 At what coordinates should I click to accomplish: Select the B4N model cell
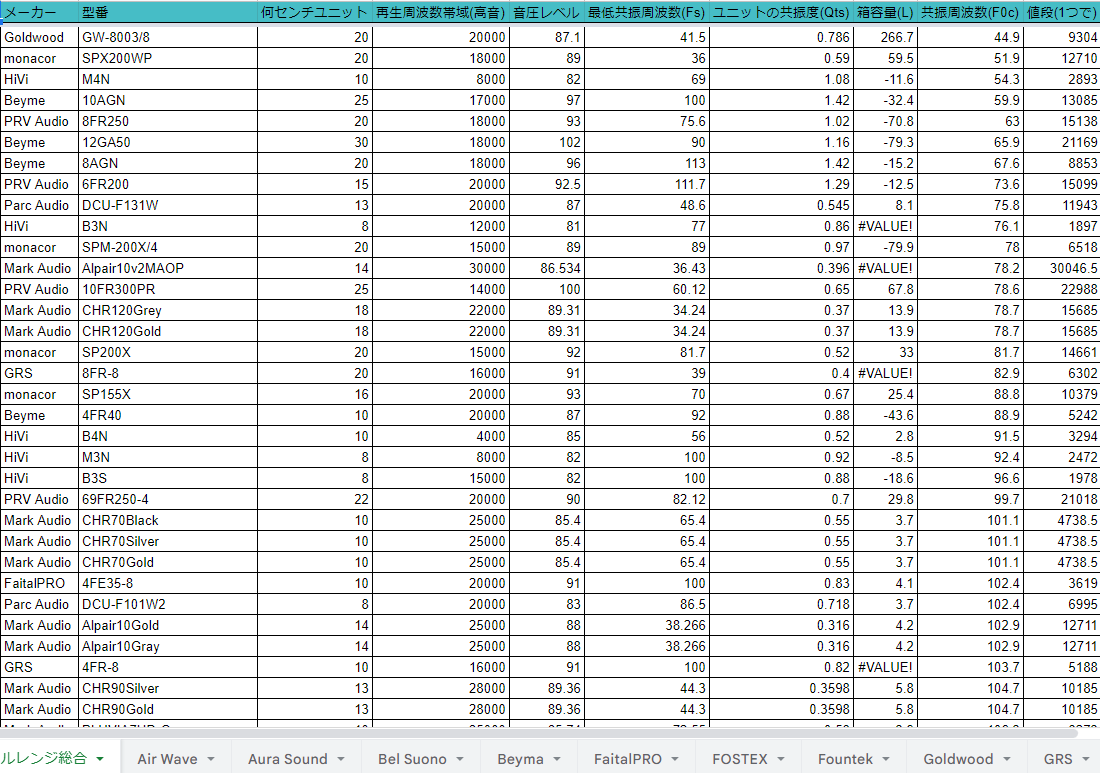pos(168,436)
